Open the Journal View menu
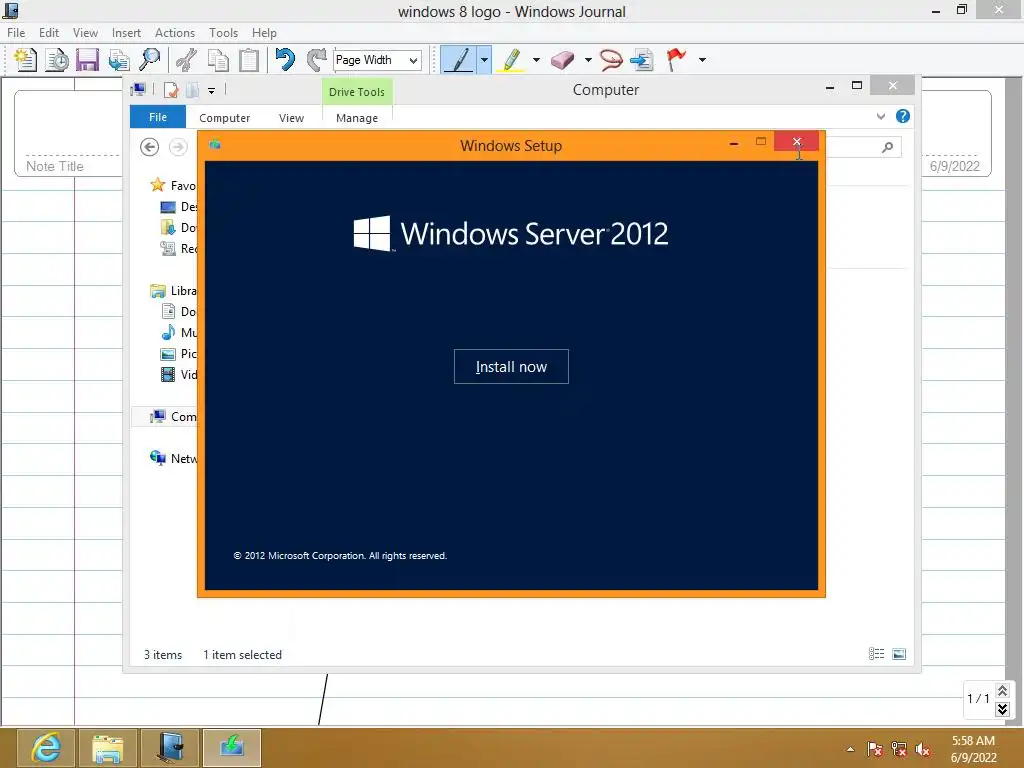 pos(85,33)
